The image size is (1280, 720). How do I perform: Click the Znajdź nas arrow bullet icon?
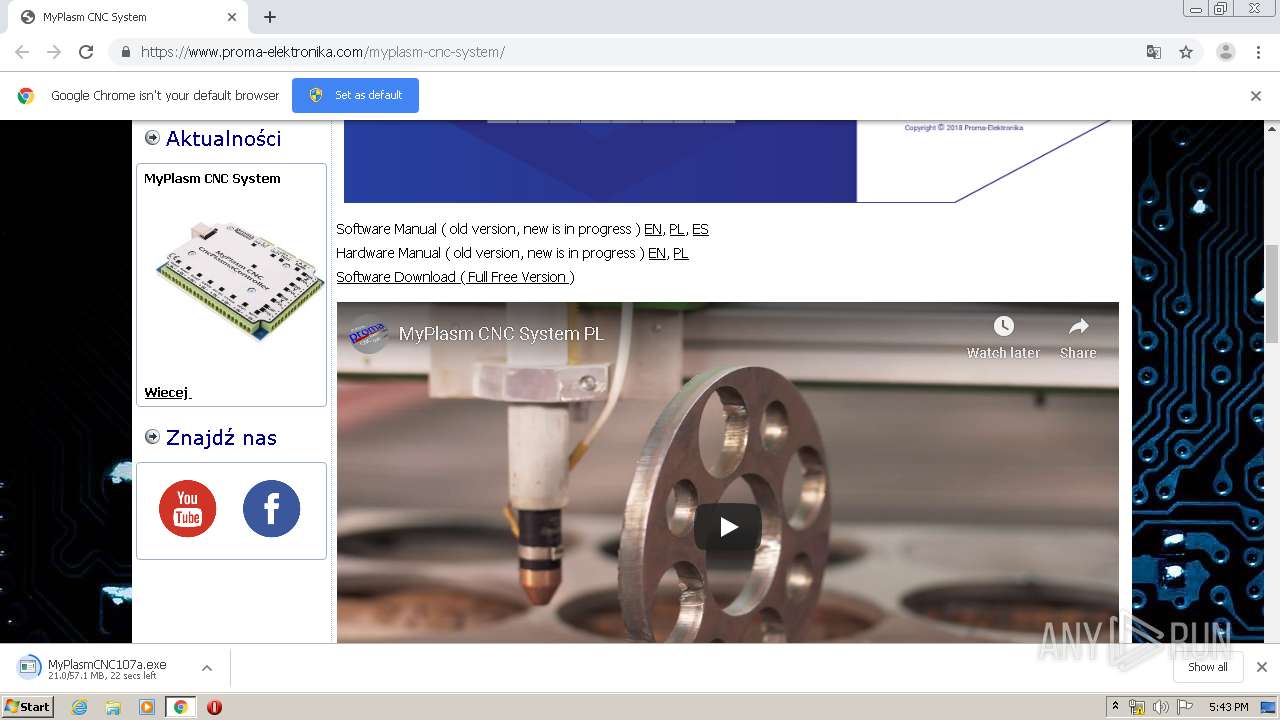click(152, 436)
